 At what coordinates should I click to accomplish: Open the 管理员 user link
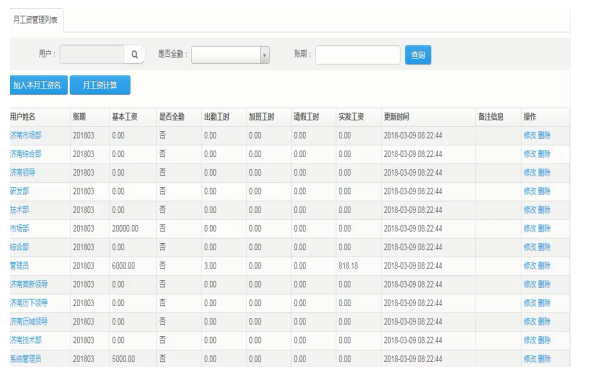20,266
